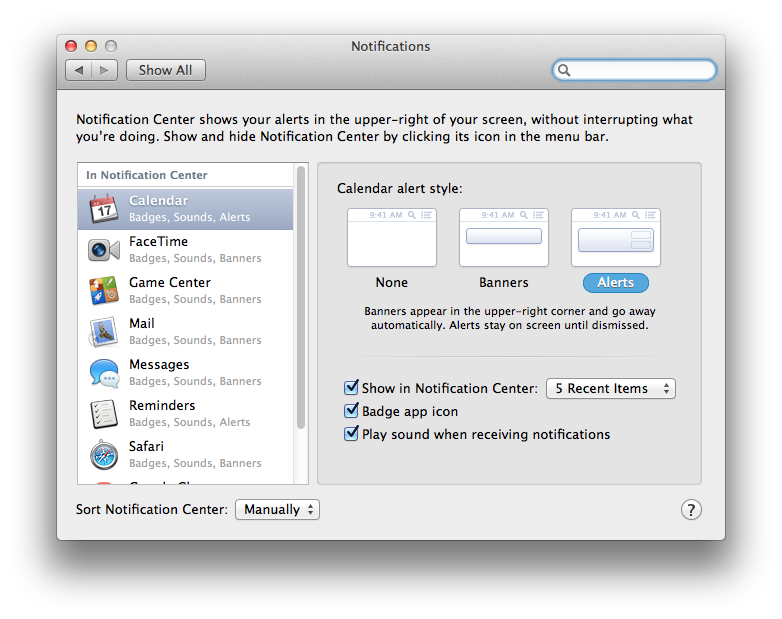Choose the None label
Screen dimensions: 782x619
(x=391, y=282)
